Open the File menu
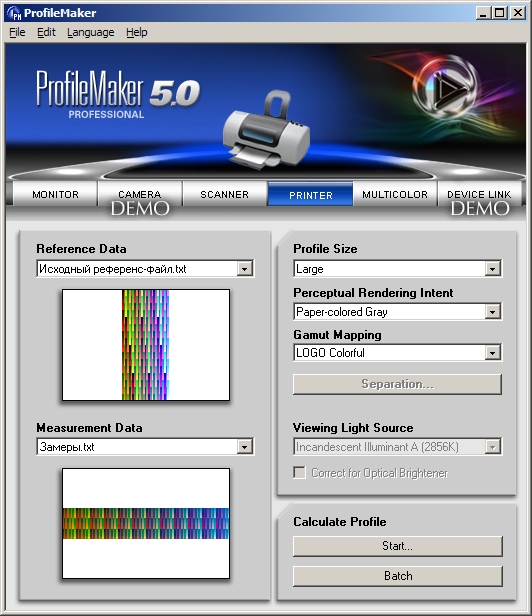The width and height of the screenshot is (532, 616). point(17,32)
